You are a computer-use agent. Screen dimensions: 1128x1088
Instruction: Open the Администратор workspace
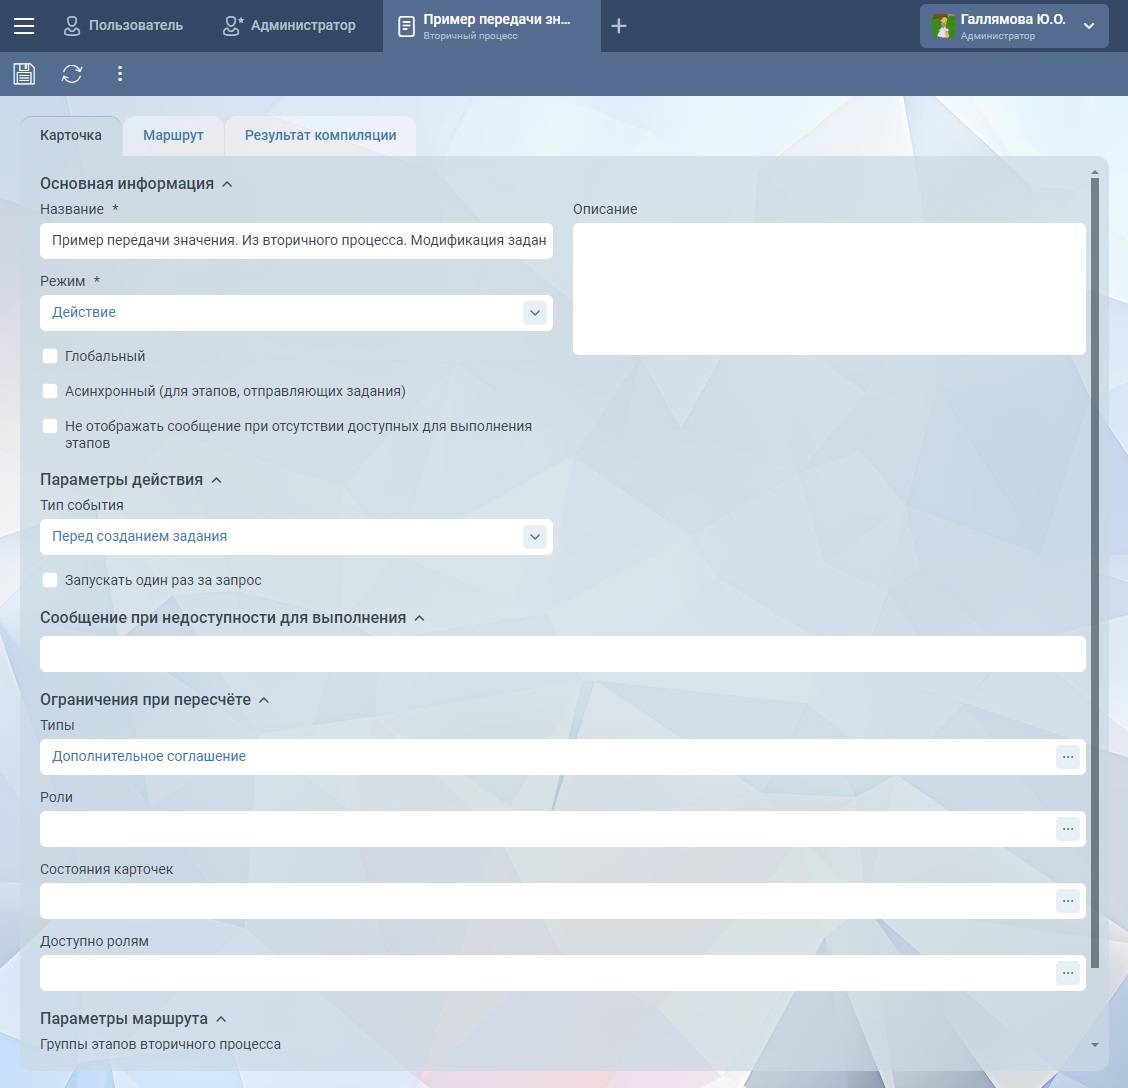pyautogui.click(x=290, y=26)
